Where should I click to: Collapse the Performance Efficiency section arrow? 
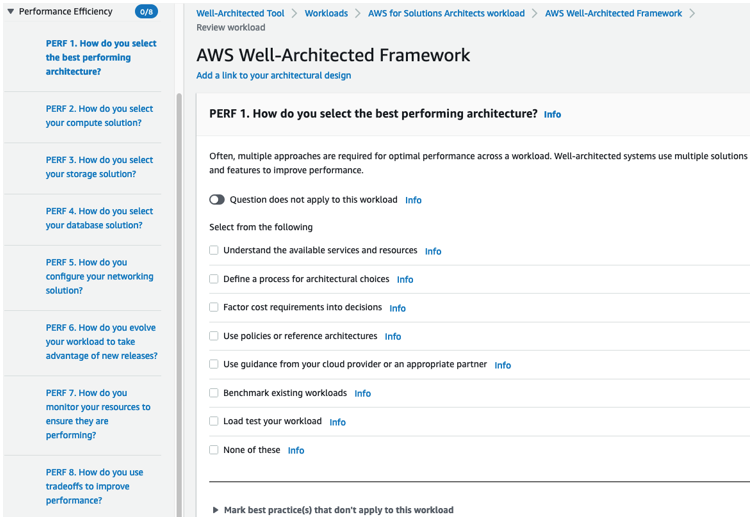[10, 12]
